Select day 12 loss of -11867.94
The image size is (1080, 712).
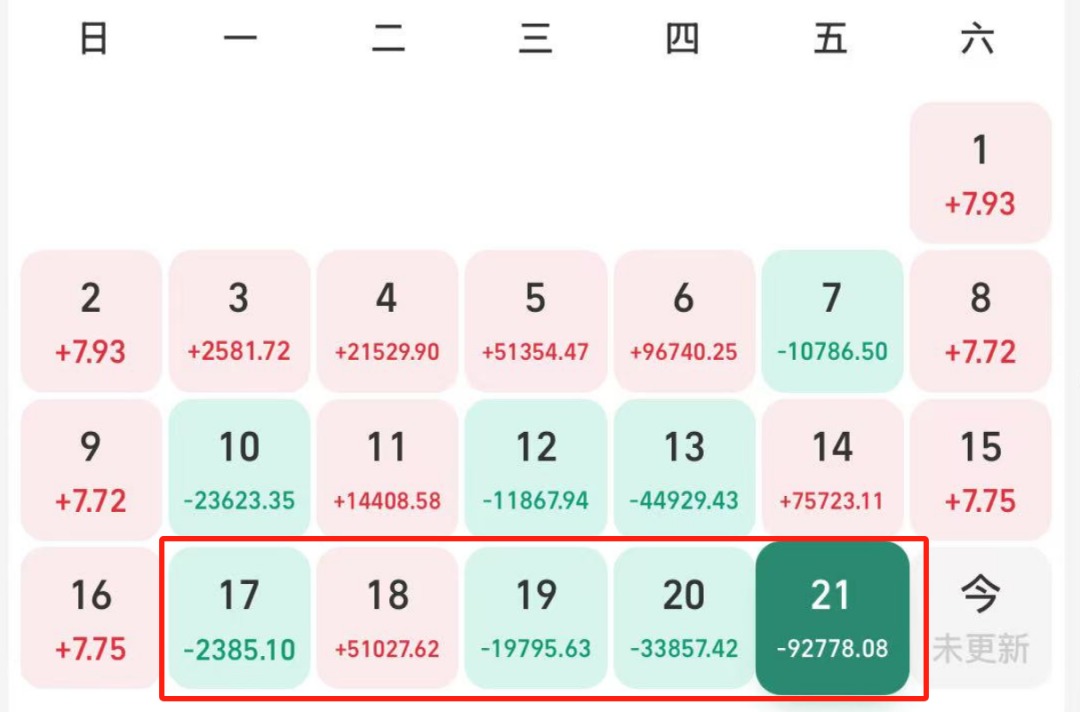[x=536, y=470]
